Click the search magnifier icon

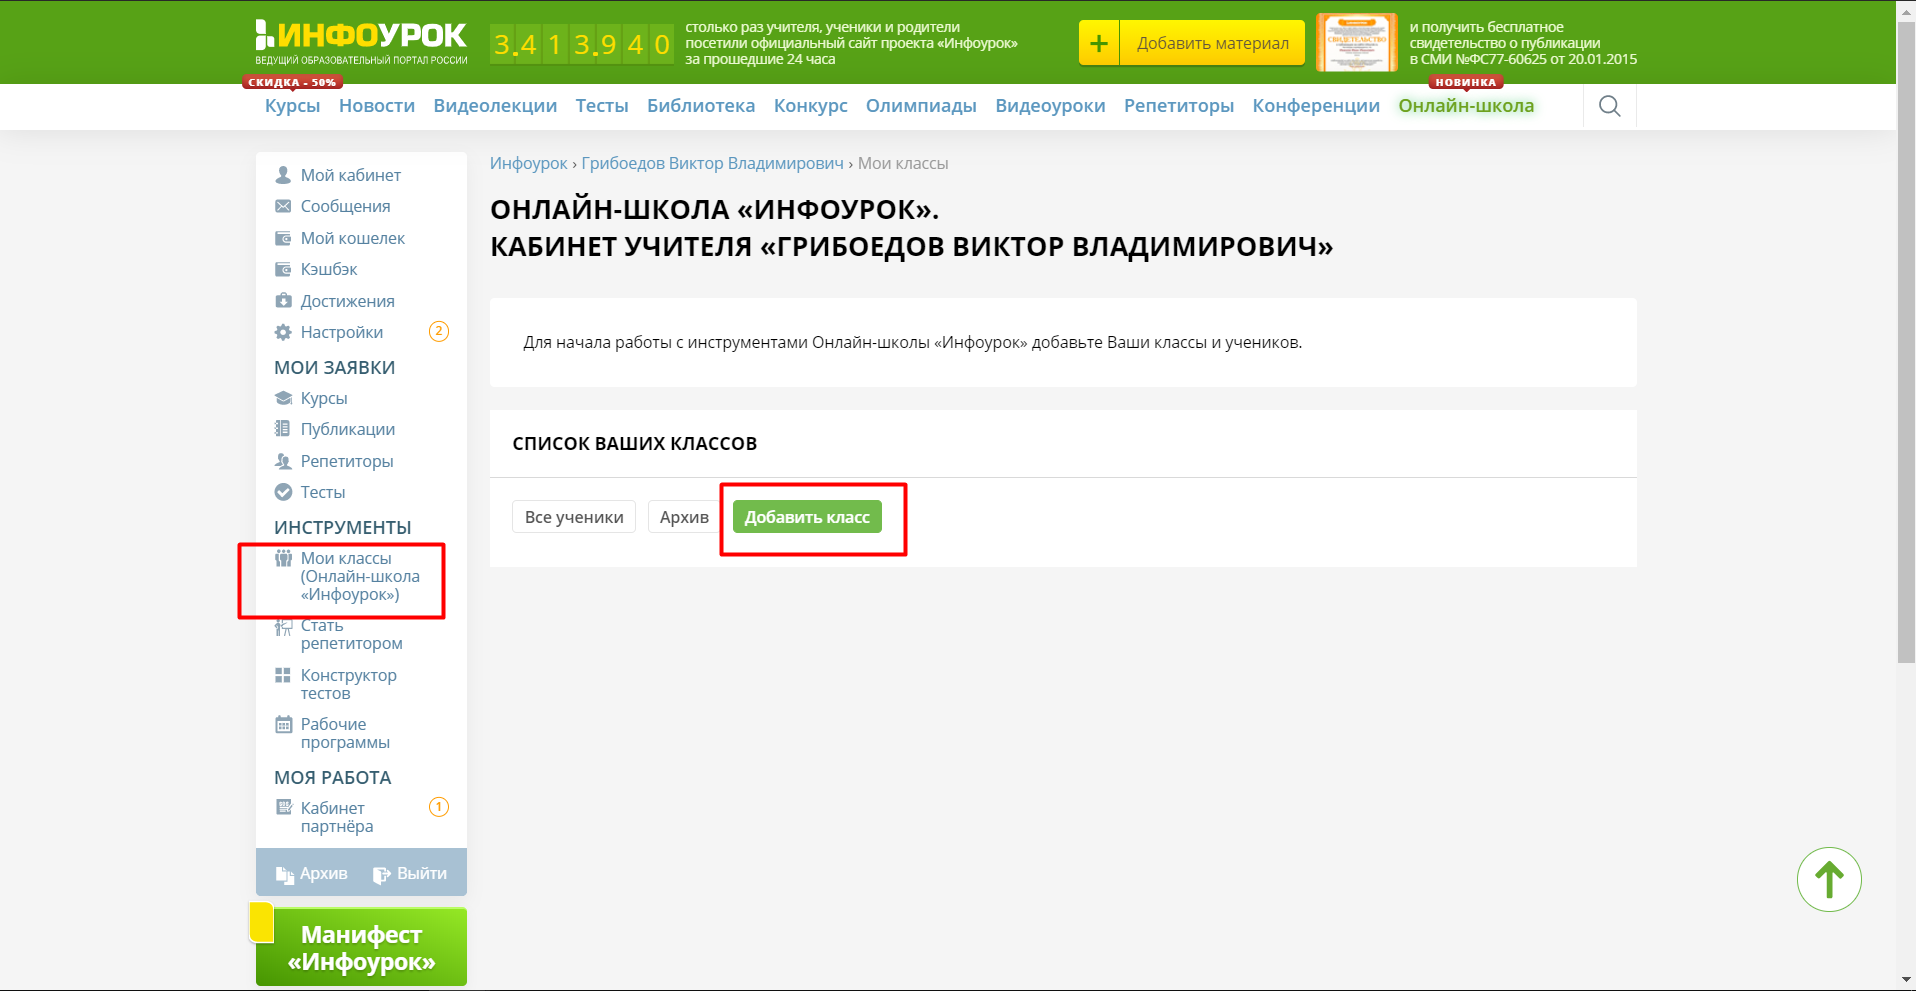click(1609, 106)
